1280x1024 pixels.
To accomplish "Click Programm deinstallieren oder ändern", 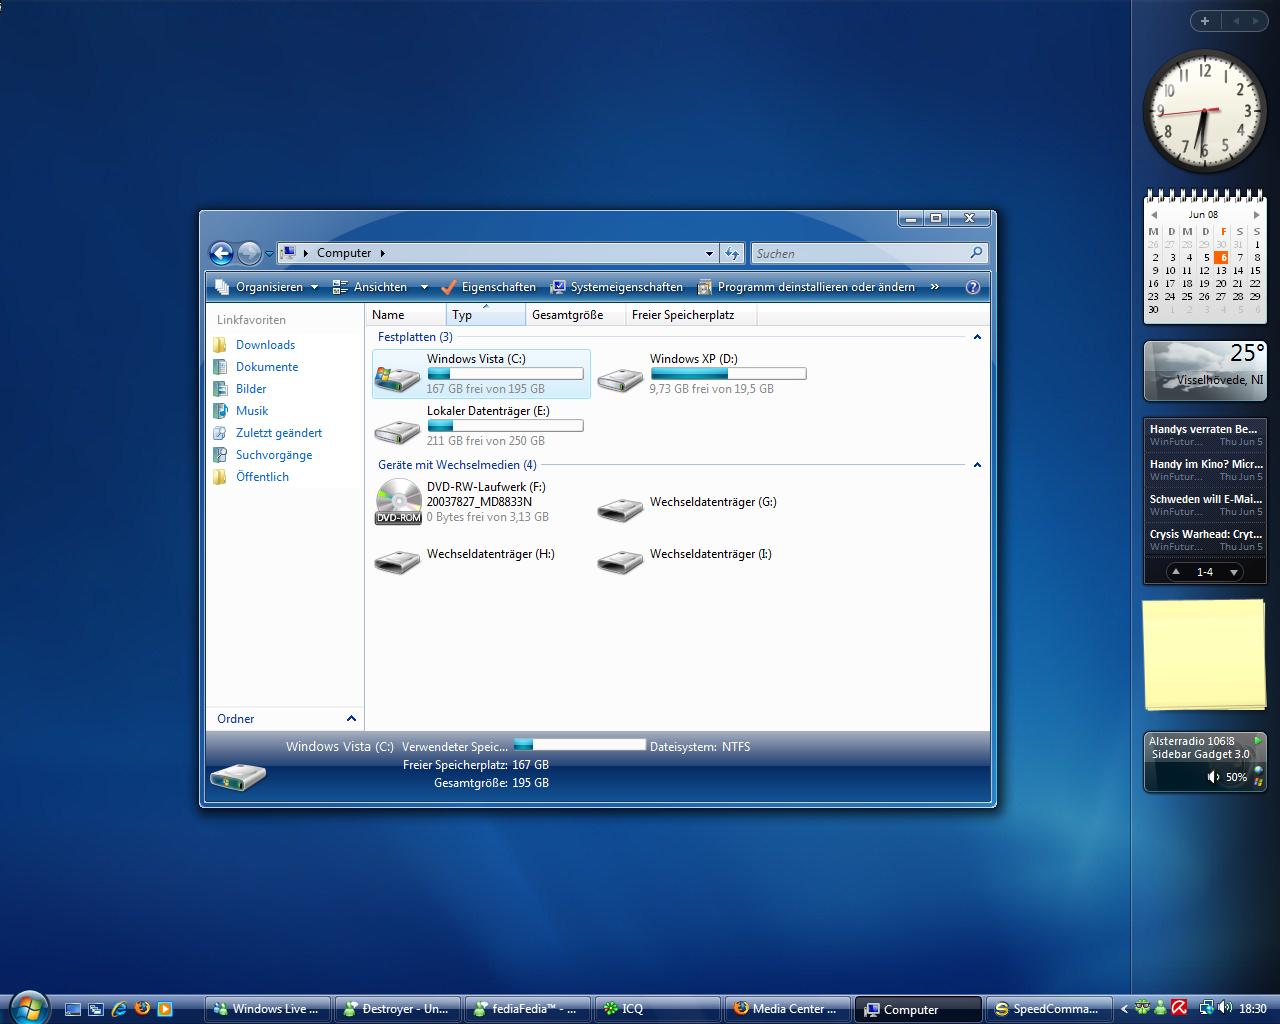I will pos(806,287).
